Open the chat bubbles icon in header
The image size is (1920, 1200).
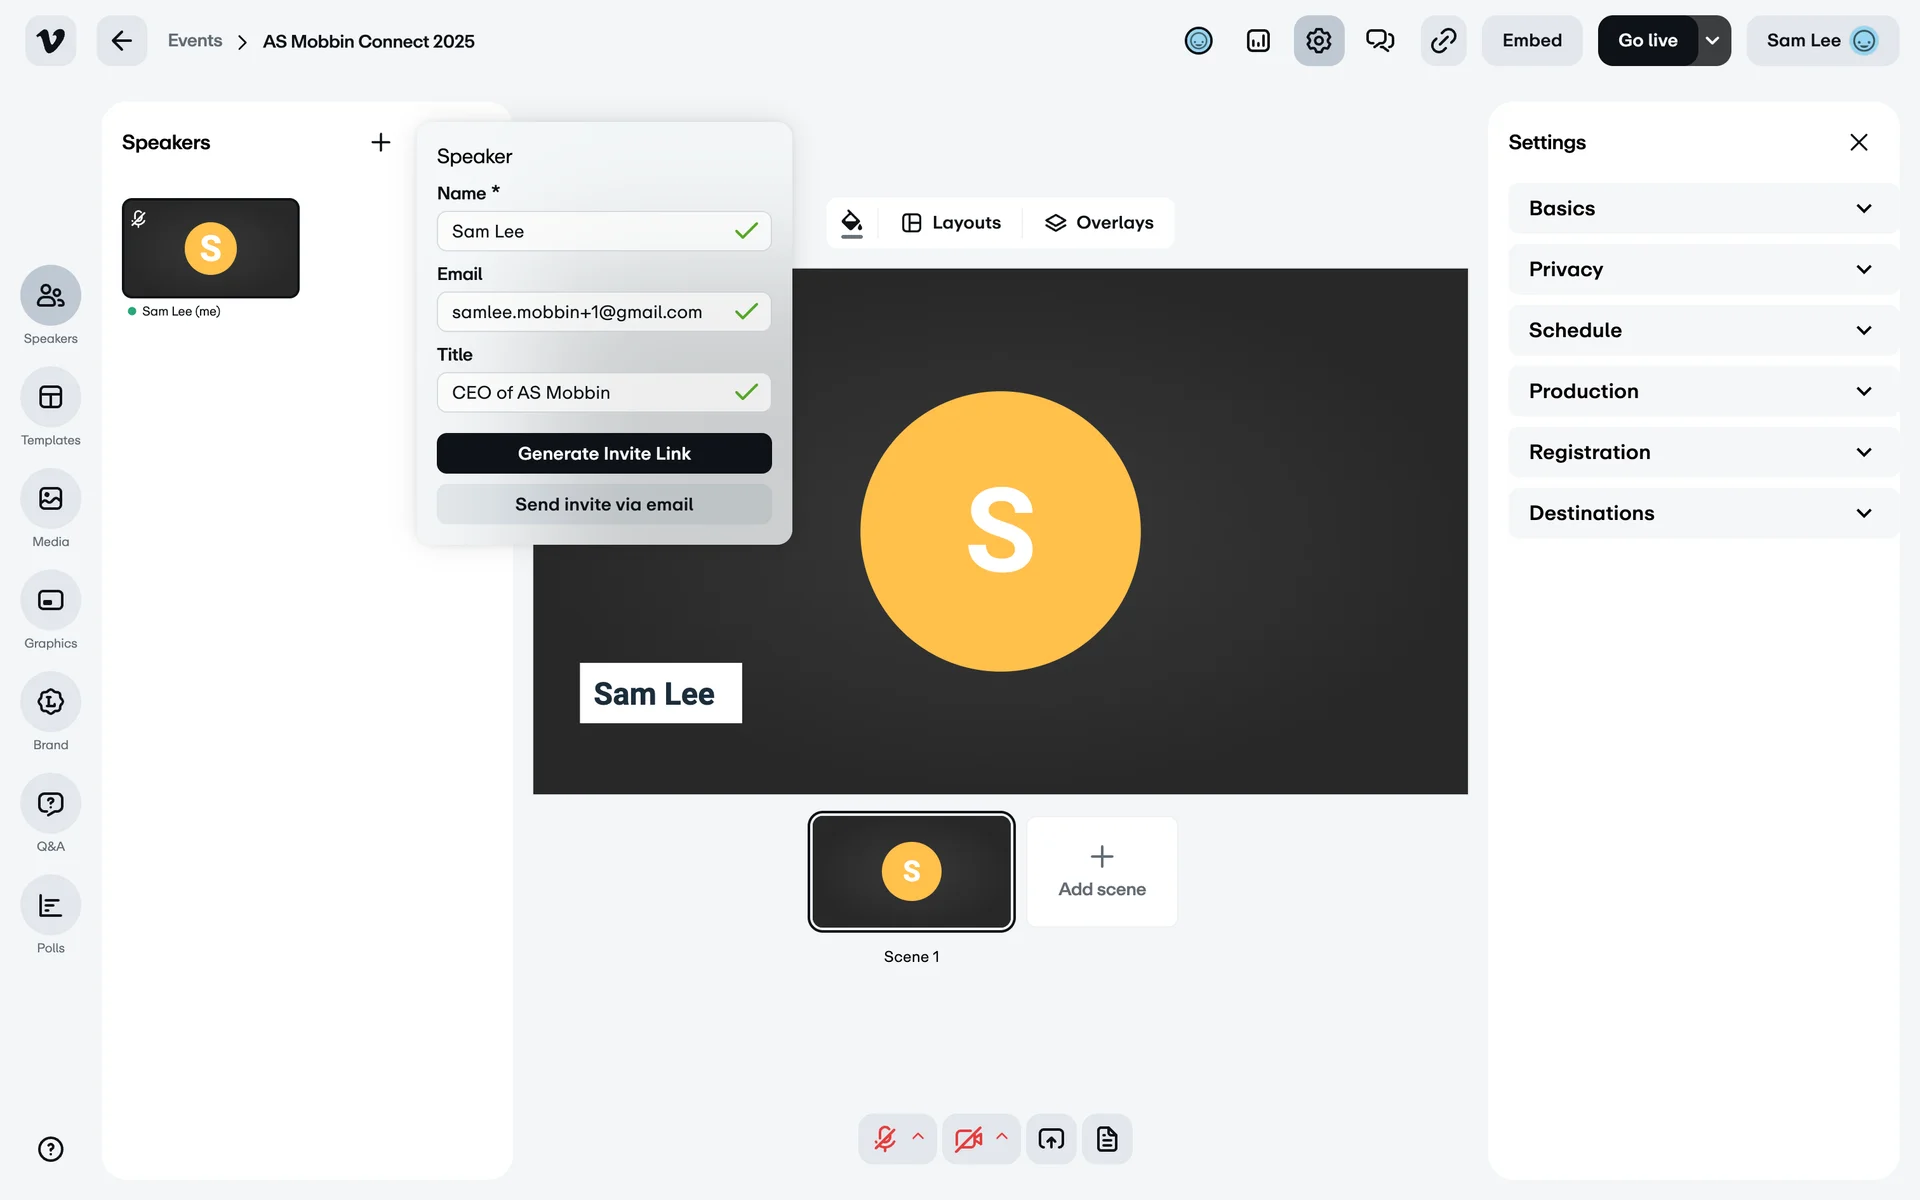1380,41
